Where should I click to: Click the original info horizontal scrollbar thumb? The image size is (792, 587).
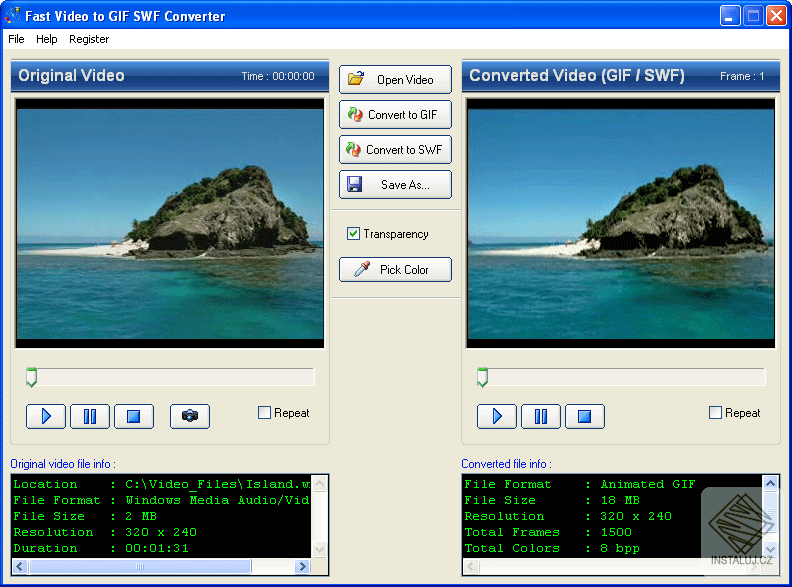(x=140, y=566)
